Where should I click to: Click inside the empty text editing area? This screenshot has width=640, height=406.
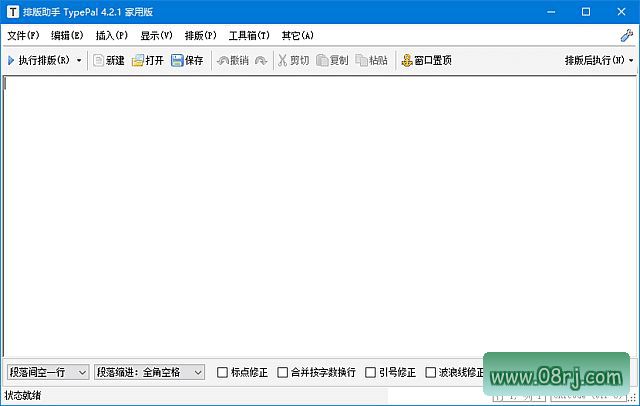tap(320, 216)
